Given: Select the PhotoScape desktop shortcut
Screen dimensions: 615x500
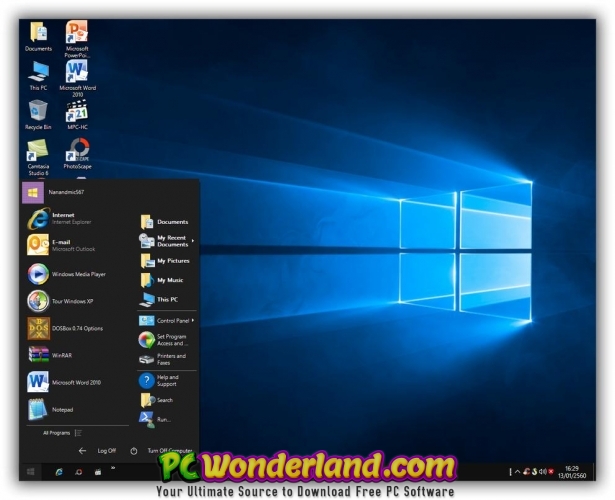Looking at the screenshot, I should 77,154.
